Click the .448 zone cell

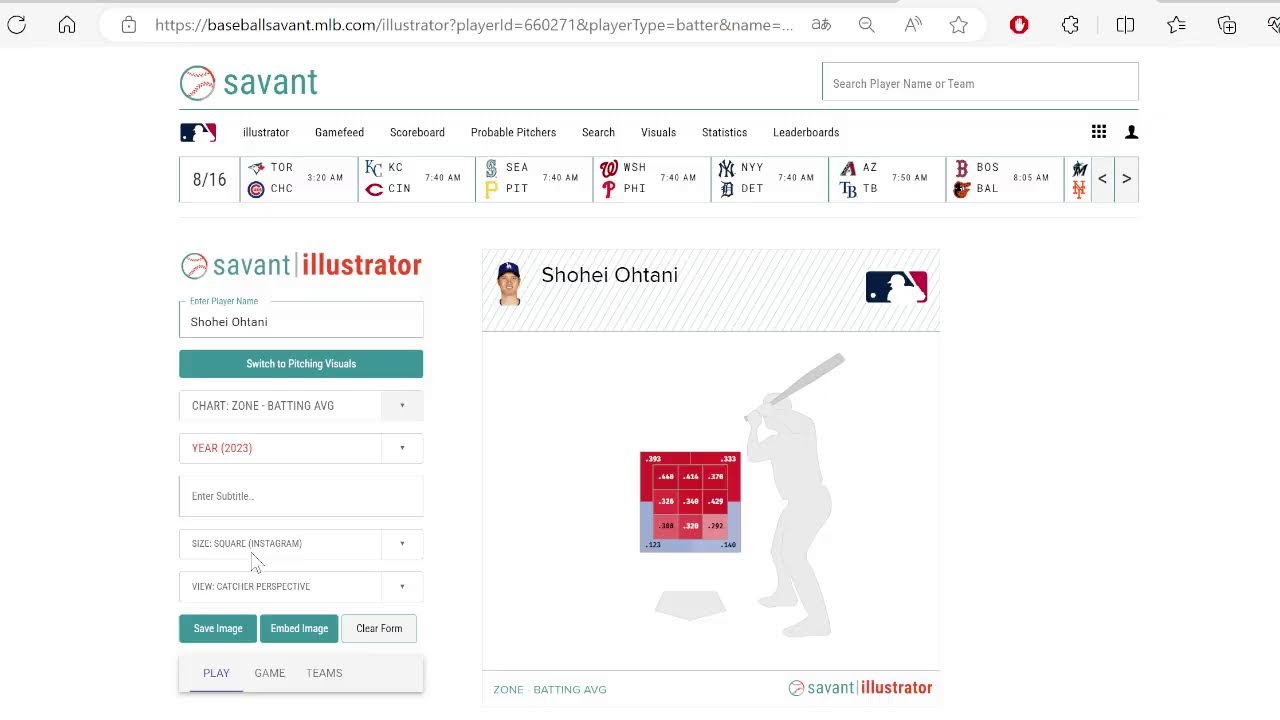(666, 477)
